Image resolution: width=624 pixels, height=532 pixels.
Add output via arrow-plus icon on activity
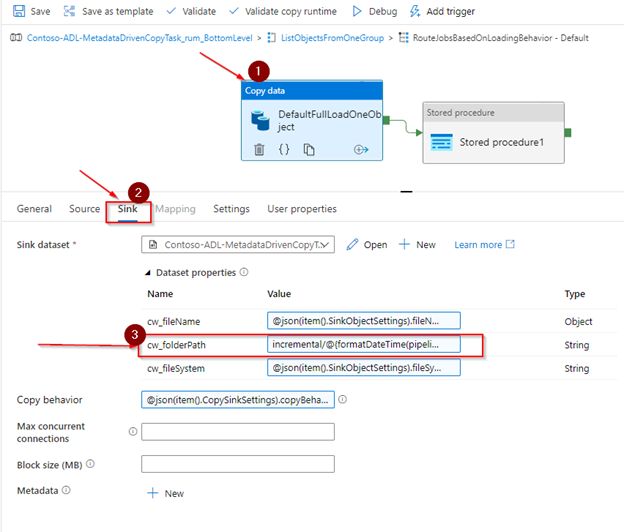pyautogui.click(x=362, y=150)
